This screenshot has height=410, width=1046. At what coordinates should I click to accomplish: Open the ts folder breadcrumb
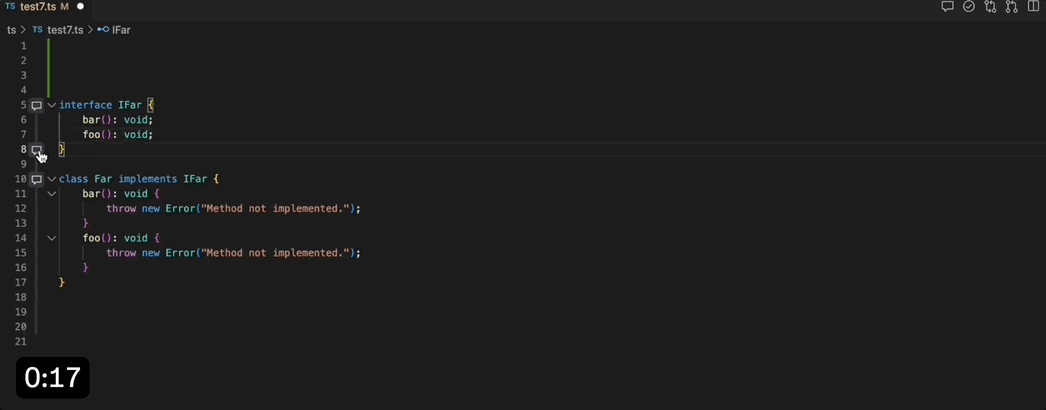point(11,30)
